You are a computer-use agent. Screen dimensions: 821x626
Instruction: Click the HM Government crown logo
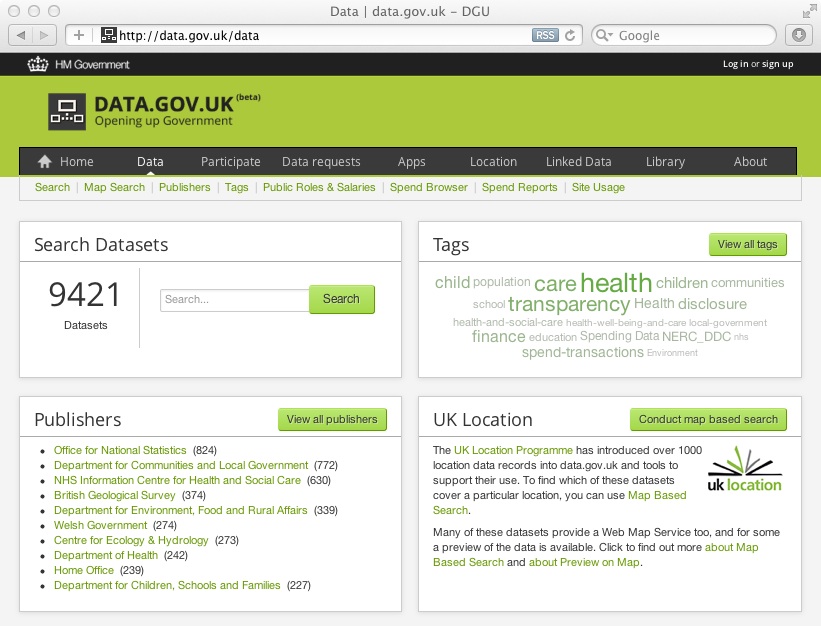pos(38,64)
